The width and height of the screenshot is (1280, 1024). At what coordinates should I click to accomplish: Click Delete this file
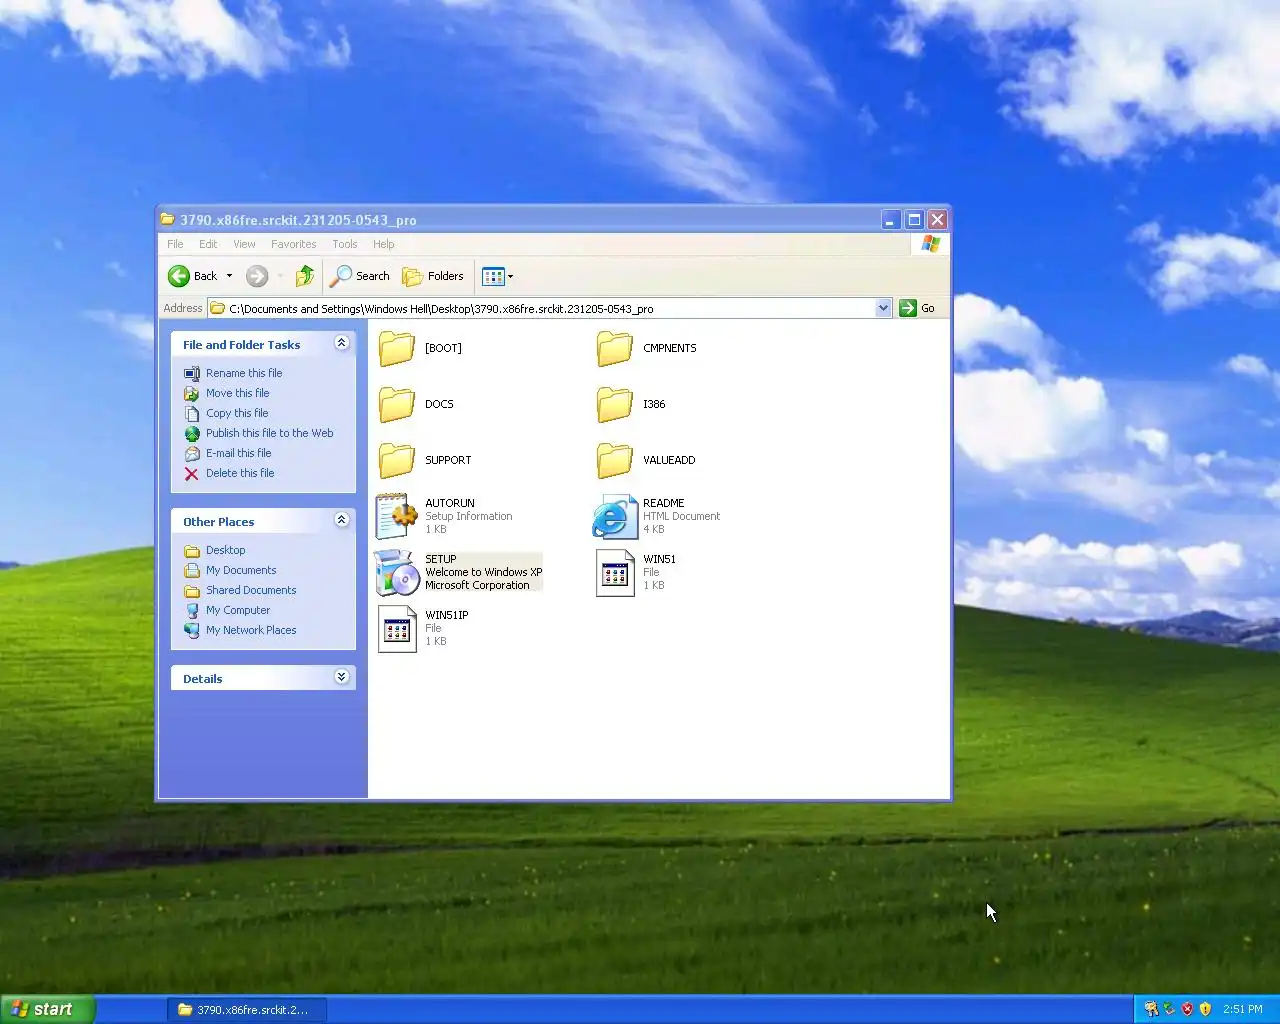click(x=240, y=473)
